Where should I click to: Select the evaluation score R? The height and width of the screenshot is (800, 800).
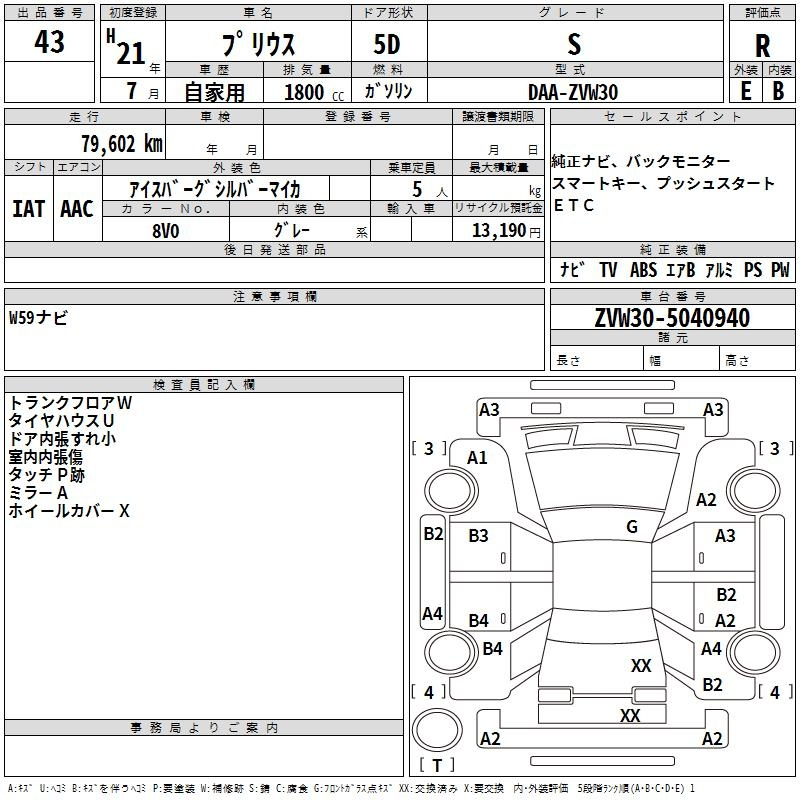[762, 45]
